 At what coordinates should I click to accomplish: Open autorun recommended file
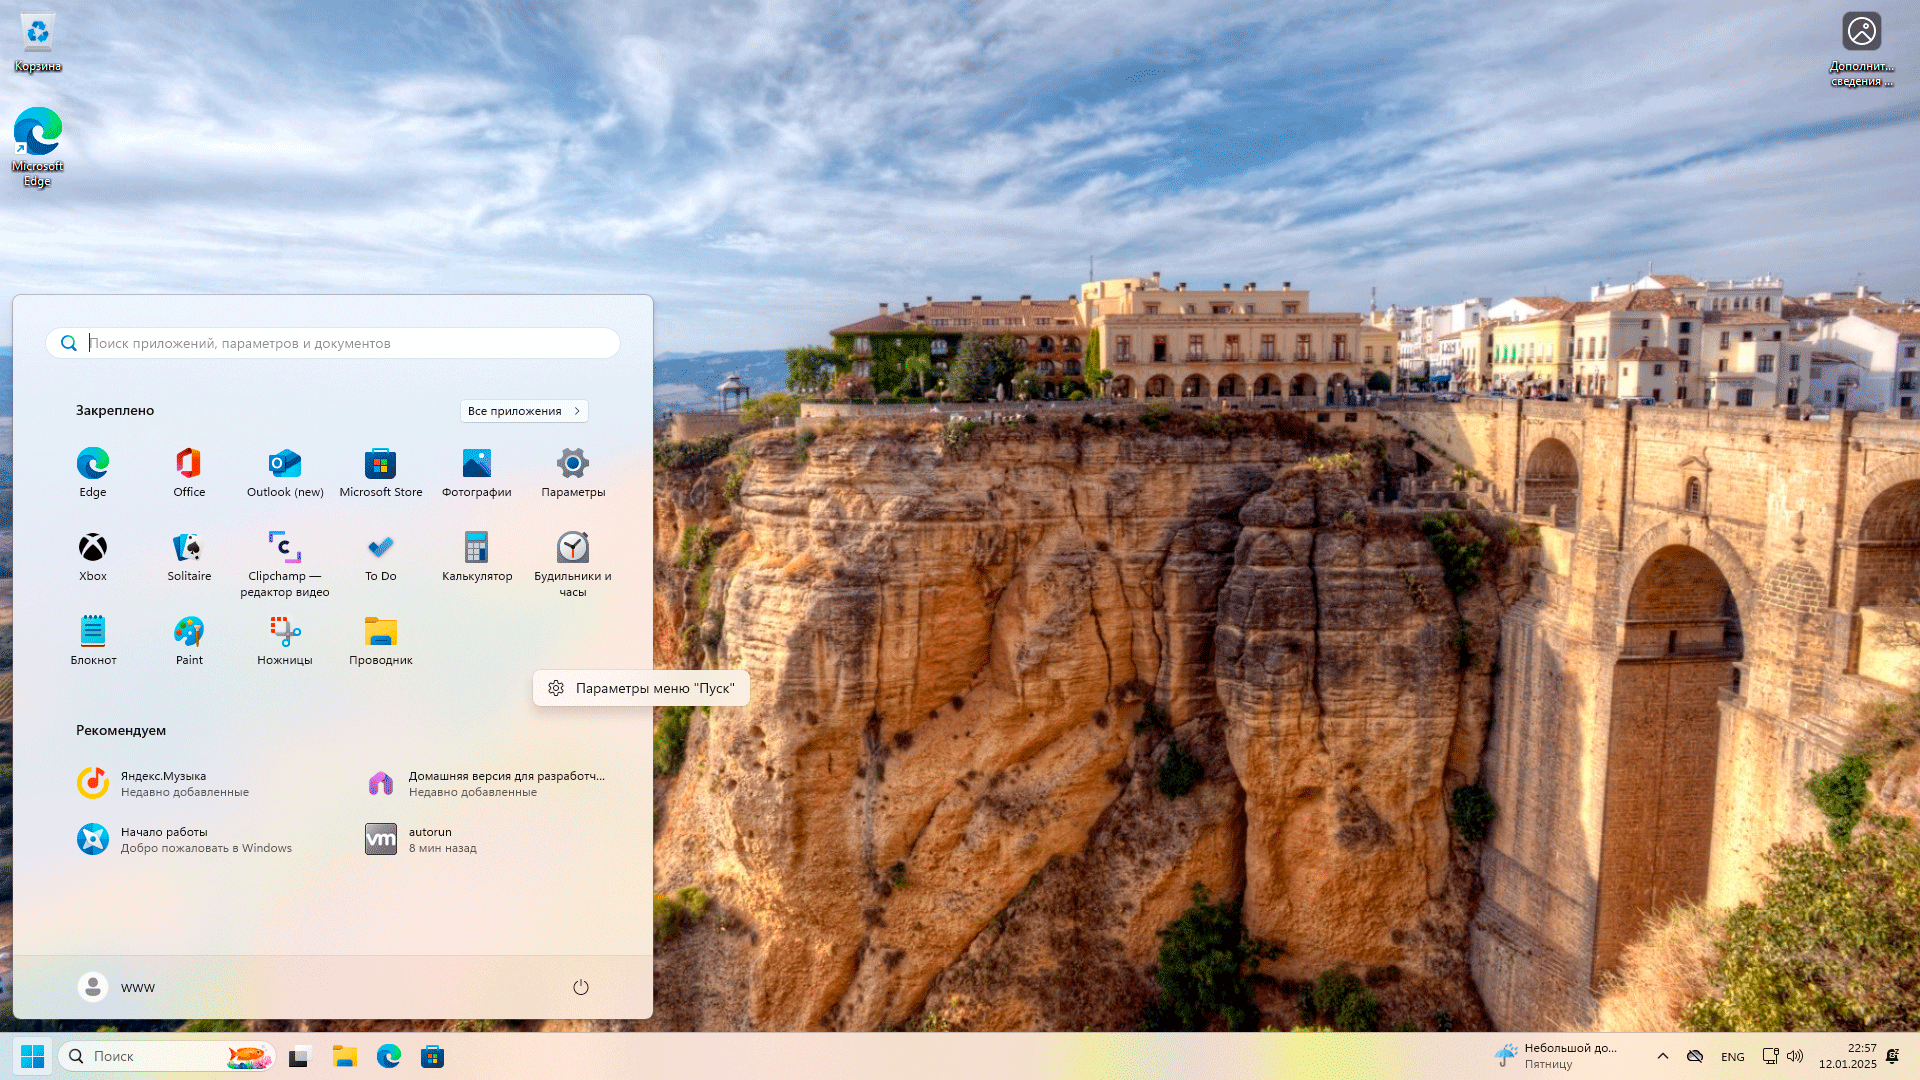point(430,839)
